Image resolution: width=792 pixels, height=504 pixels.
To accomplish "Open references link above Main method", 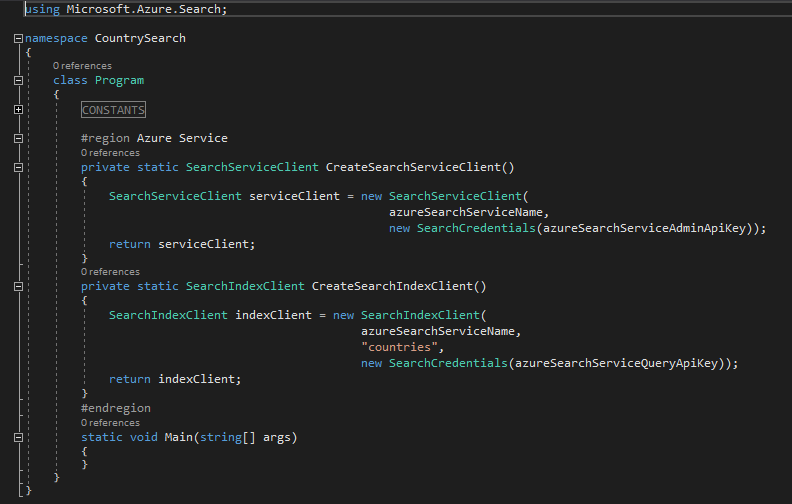I will [110, 423].
